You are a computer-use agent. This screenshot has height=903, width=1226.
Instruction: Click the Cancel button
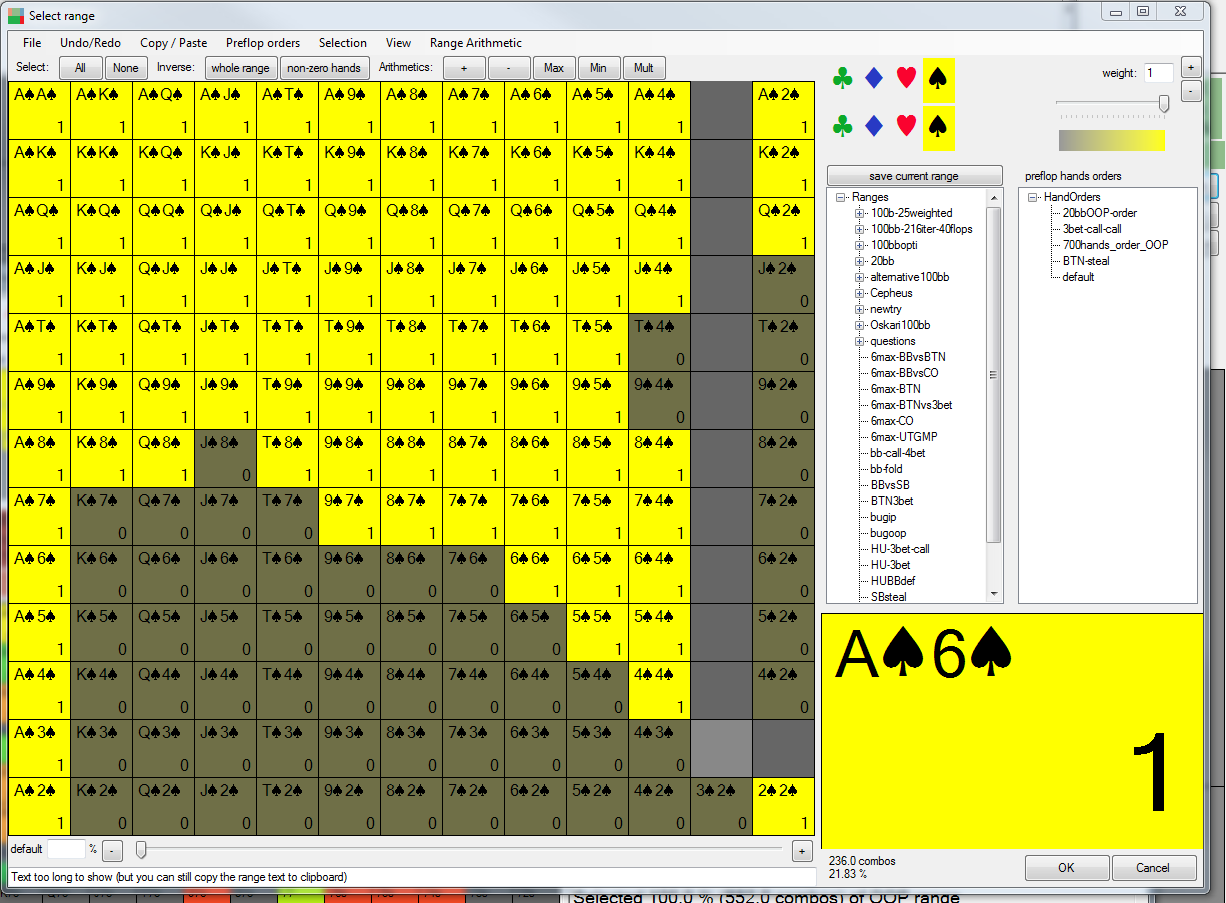tap(1153, 868)
